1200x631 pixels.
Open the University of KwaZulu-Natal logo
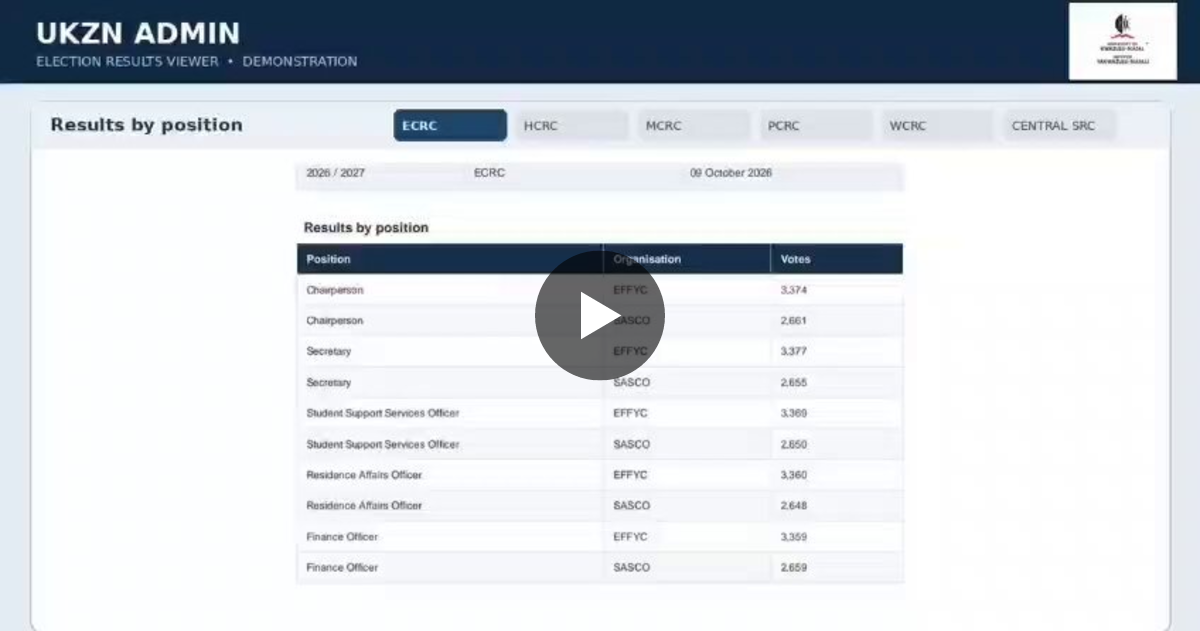(x=1122, y=41)
